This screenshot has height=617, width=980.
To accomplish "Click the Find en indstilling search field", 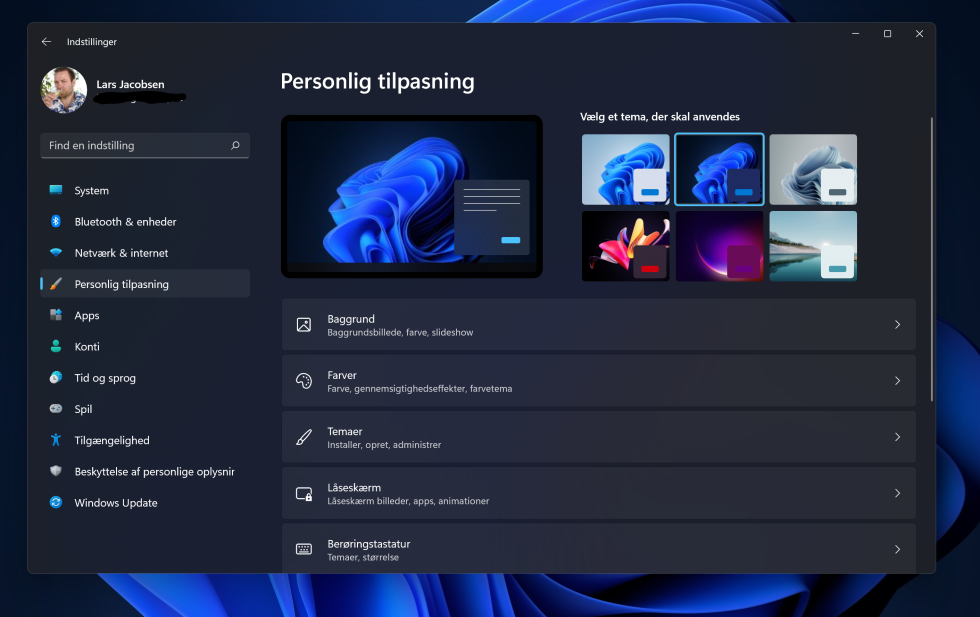I will pos(145,145).
